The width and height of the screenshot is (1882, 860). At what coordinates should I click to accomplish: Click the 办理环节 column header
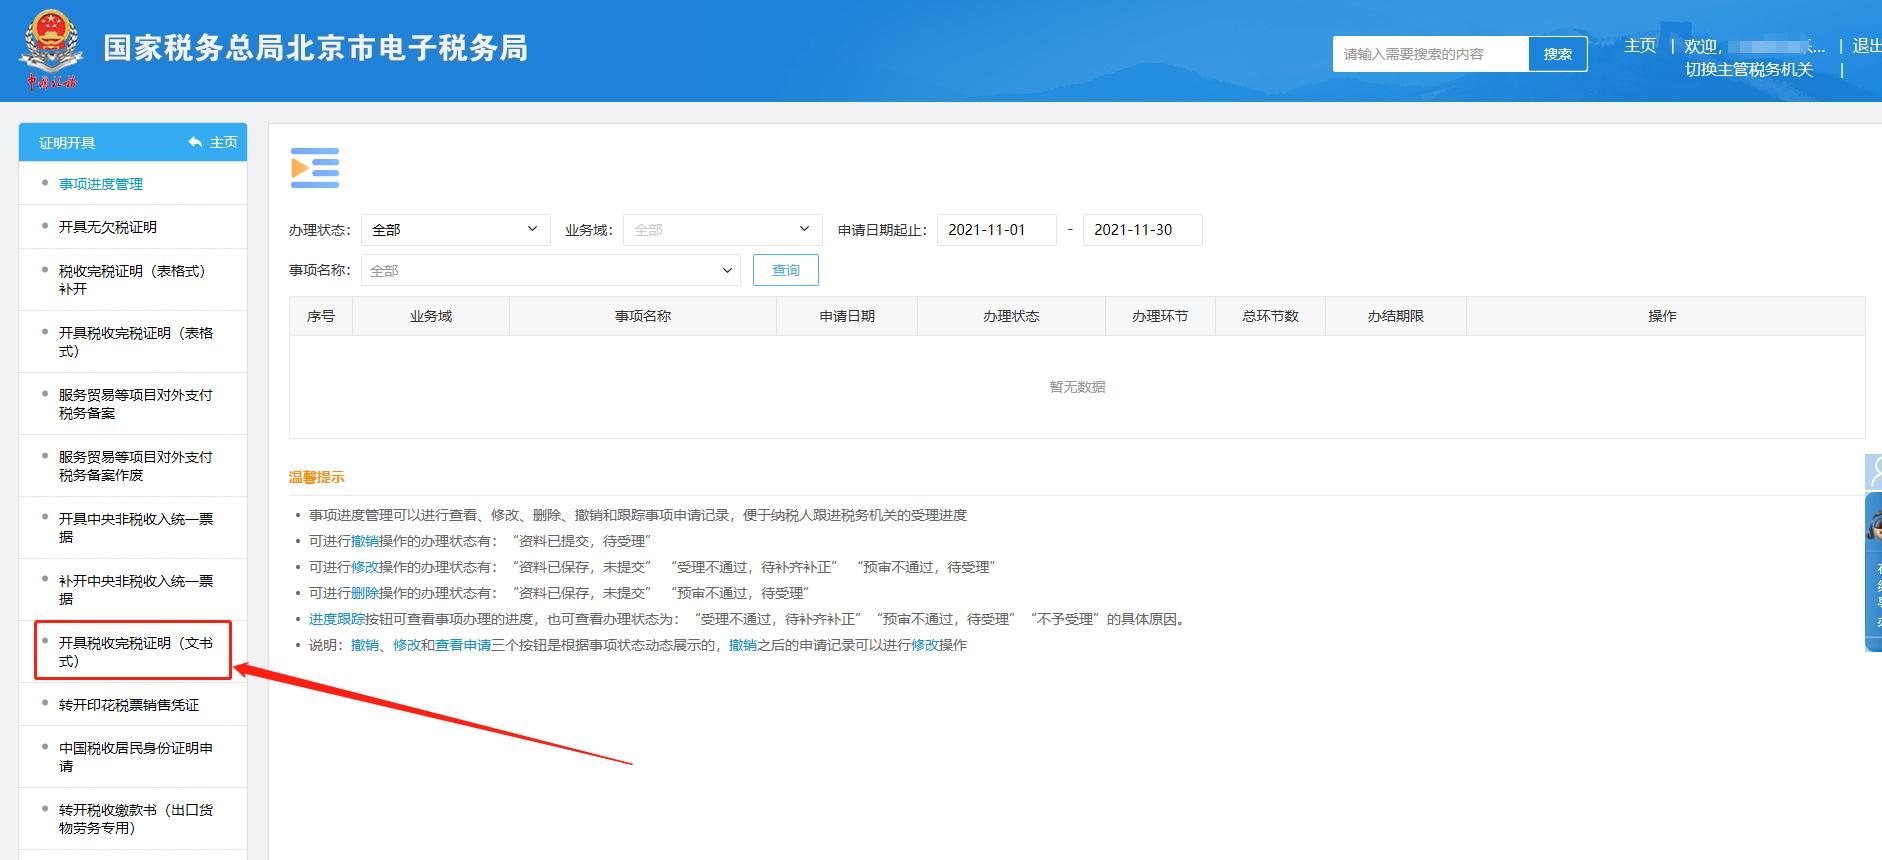tap(1160, 316)
